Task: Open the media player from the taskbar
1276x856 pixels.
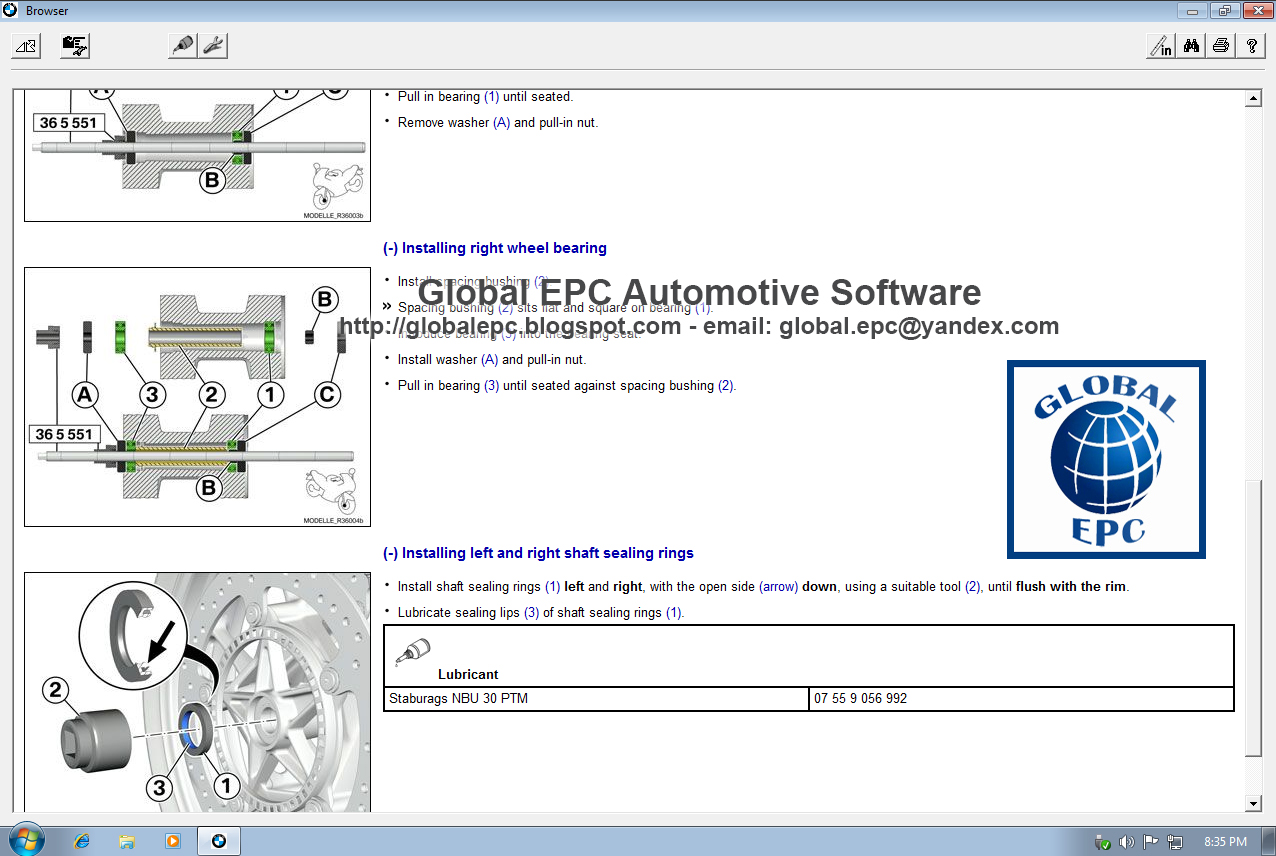Action: [x=172, y=840]
